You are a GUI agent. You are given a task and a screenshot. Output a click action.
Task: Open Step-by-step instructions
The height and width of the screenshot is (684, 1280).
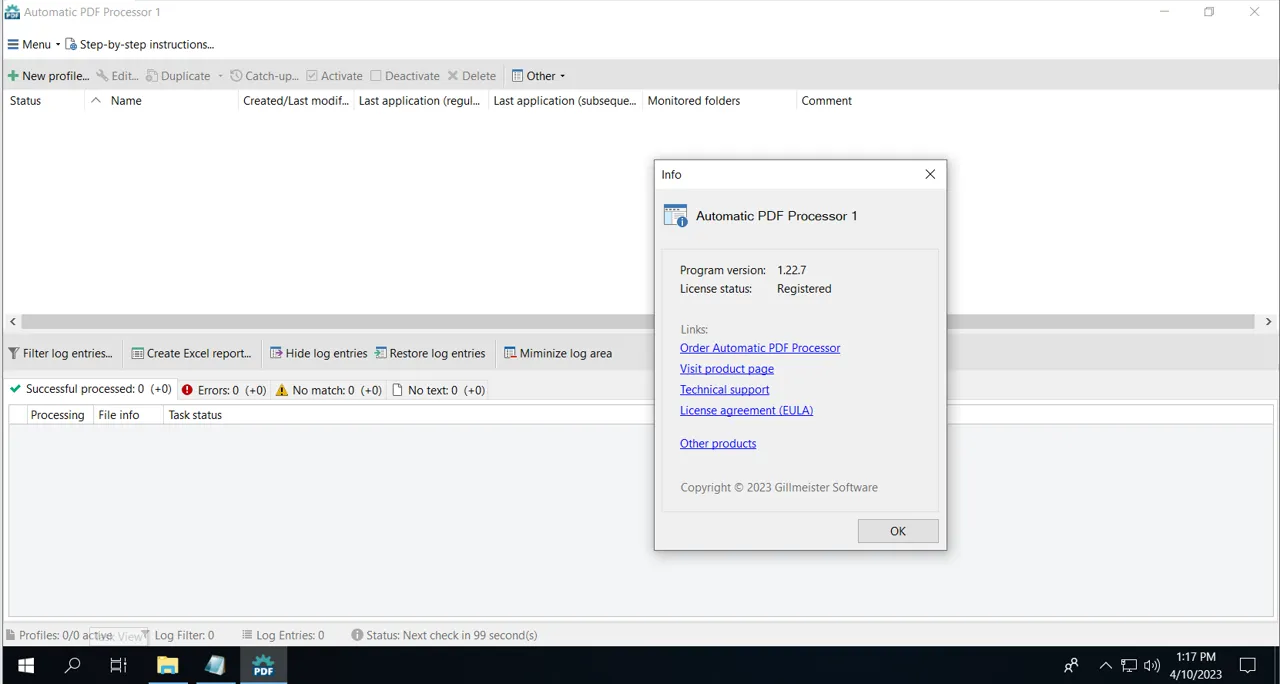click(140, 44)
